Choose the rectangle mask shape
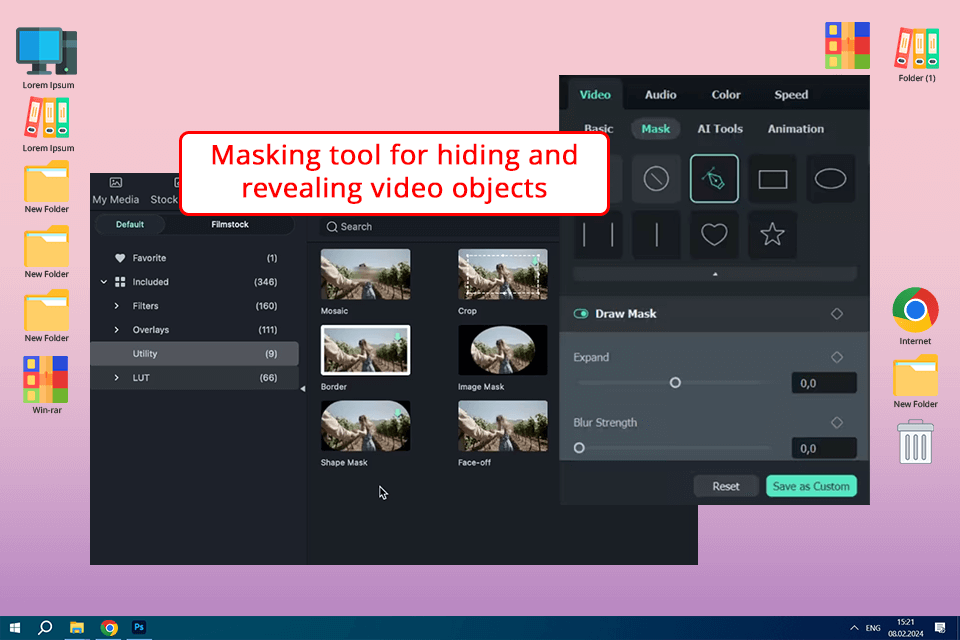The image size is (960, 640). [772, 179]
